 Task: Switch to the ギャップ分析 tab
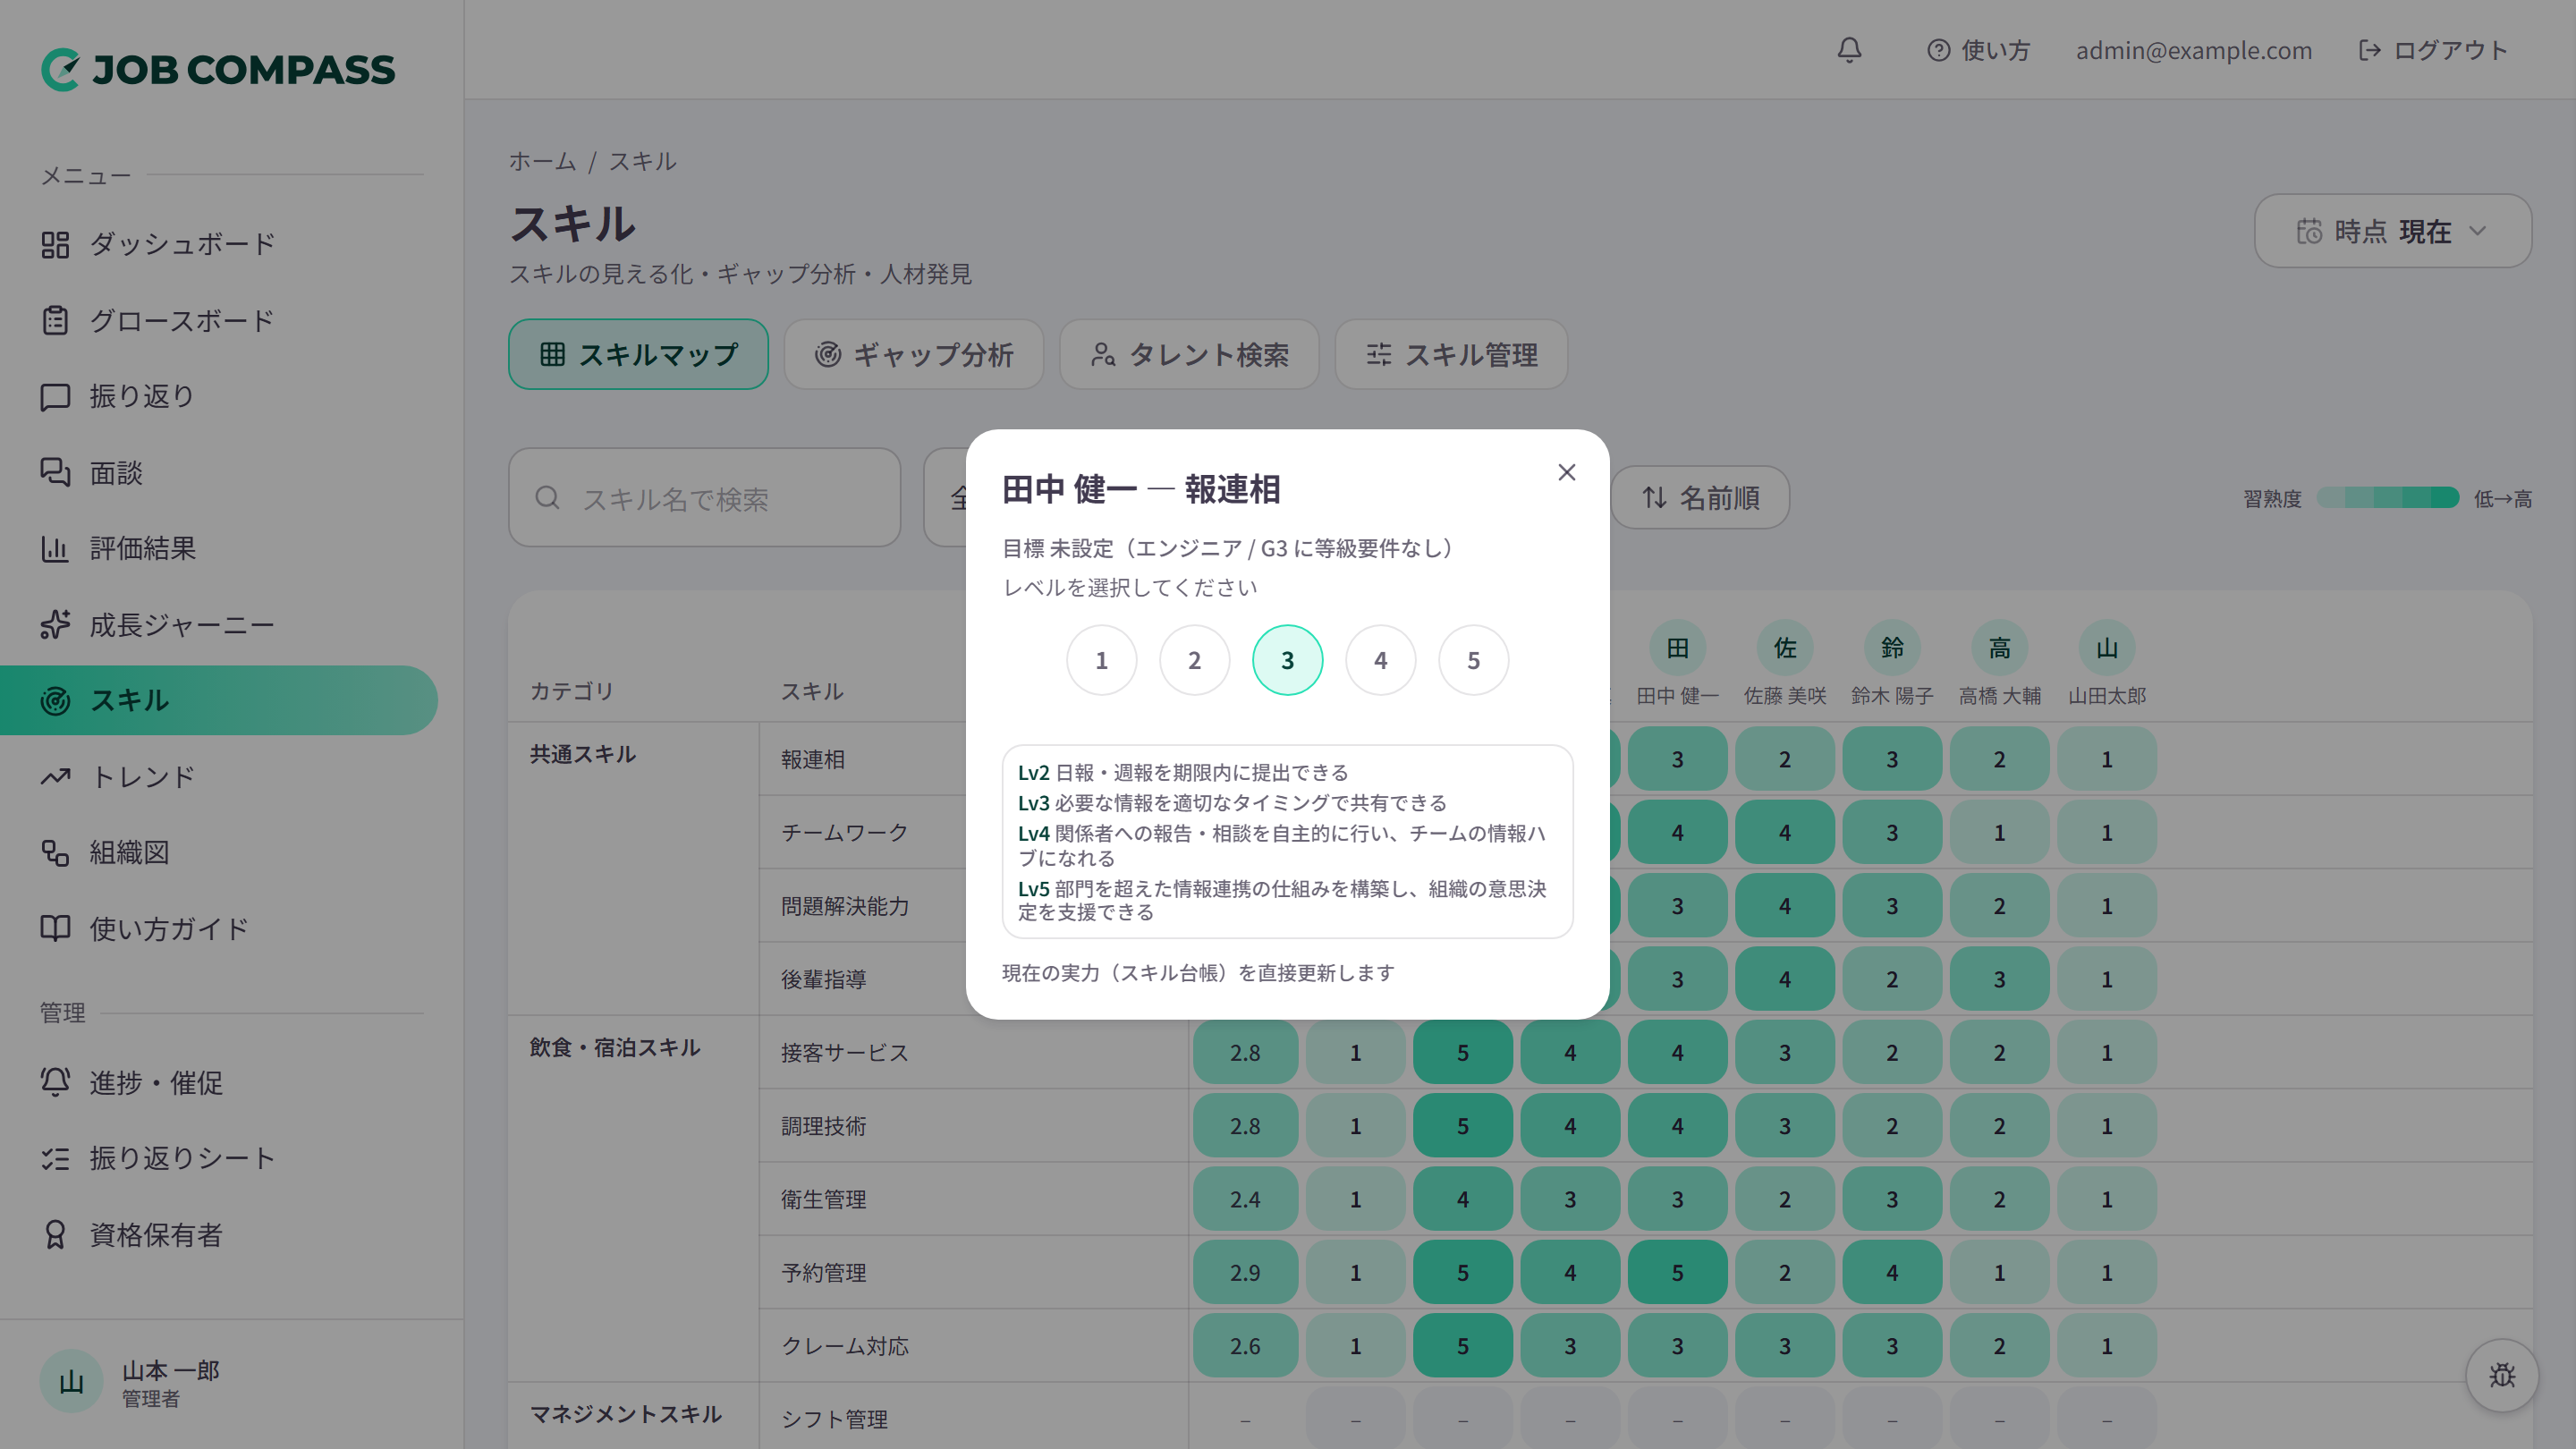pos(913,354)
